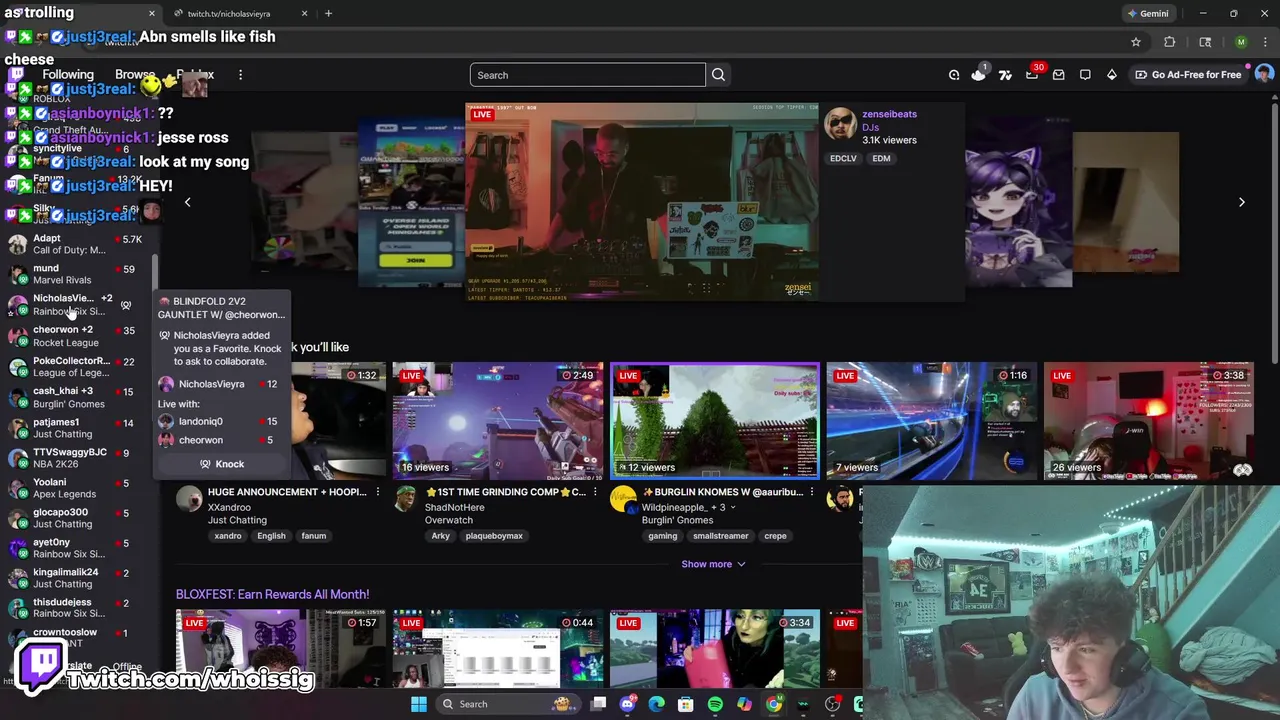Image resolution: width=1280 pixels, height=720 pixels.
Task: Click the Task View icon in taskbar
Action: pyautogui.click(x=598, y=704)
